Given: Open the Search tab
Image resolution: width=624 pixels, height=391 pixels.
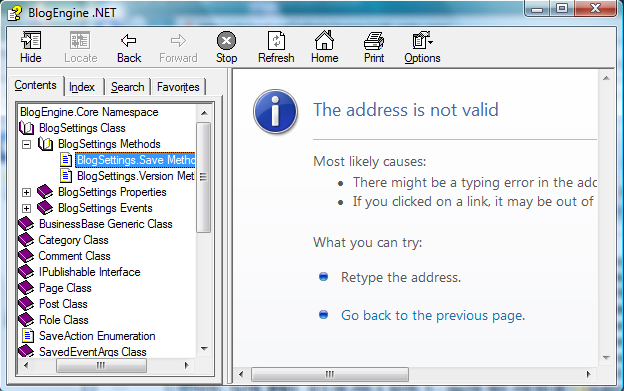Looking at the screenshot, I should click(127, 87).
